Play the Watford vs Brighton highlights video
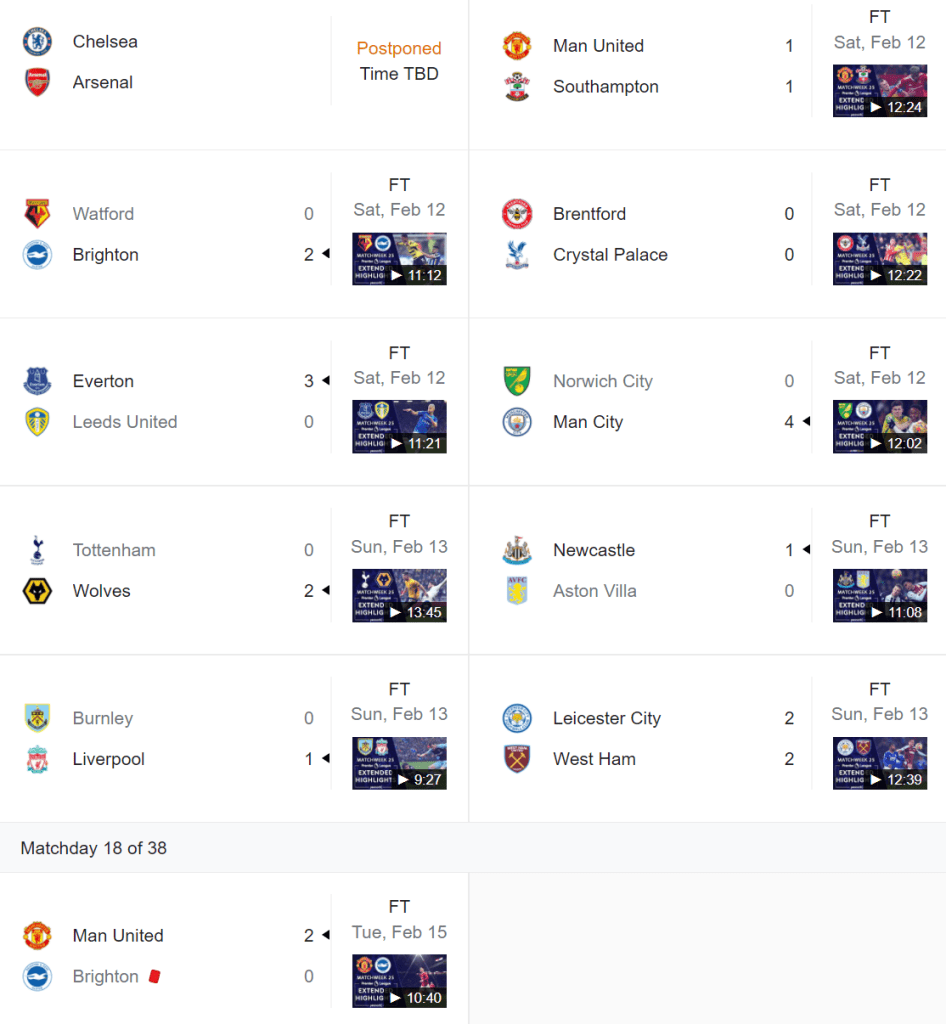This screenshot has height=1024, width=946. click(x=399, y=259)
